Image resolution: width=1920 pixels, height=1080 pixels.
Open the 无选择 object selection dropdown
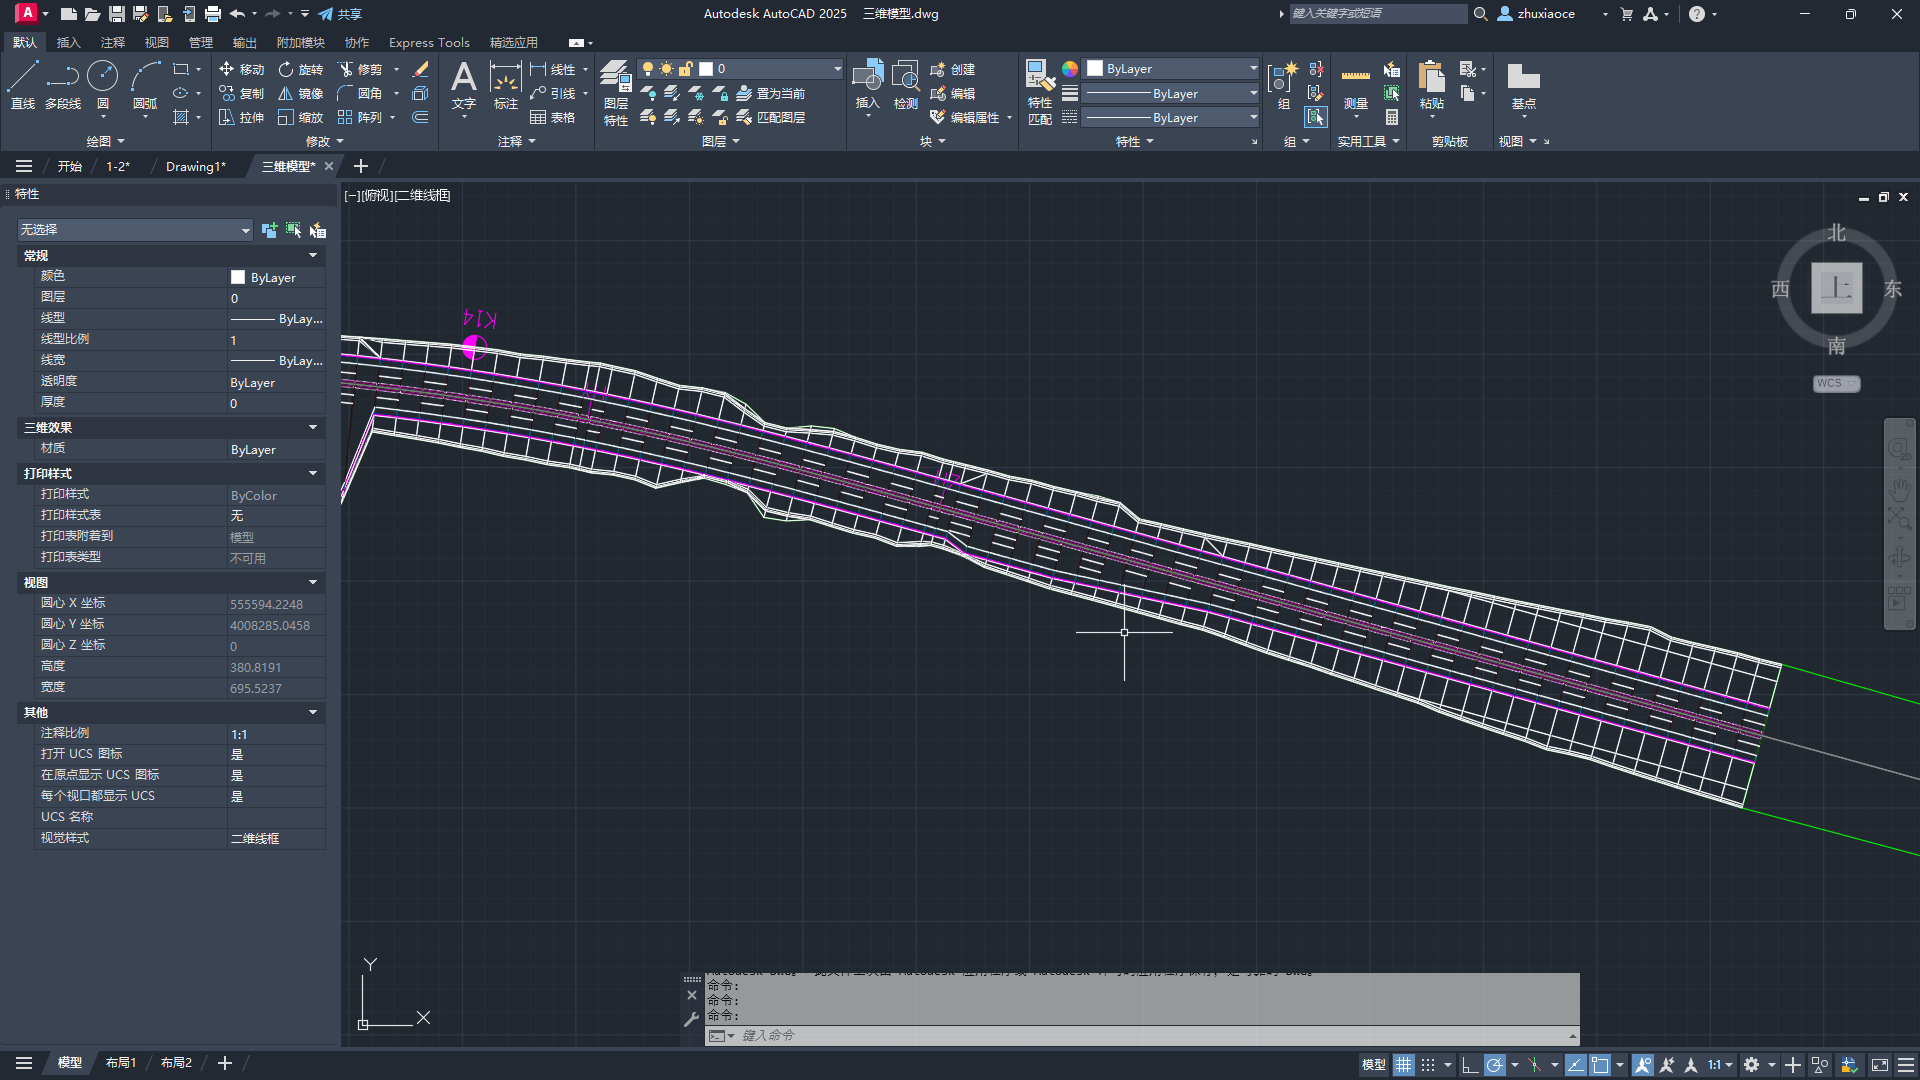tap(135, 230)
